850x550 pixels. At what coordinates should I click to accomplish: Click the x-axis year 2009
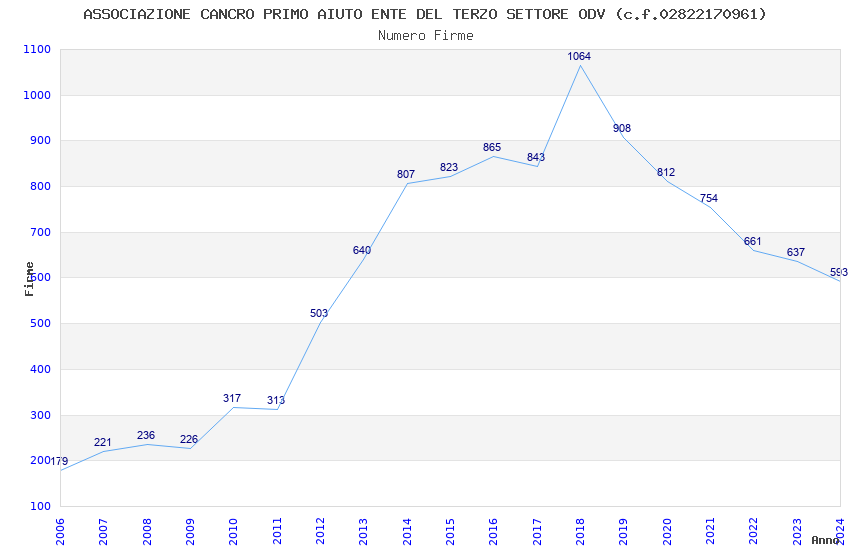[x=190, y=532]
